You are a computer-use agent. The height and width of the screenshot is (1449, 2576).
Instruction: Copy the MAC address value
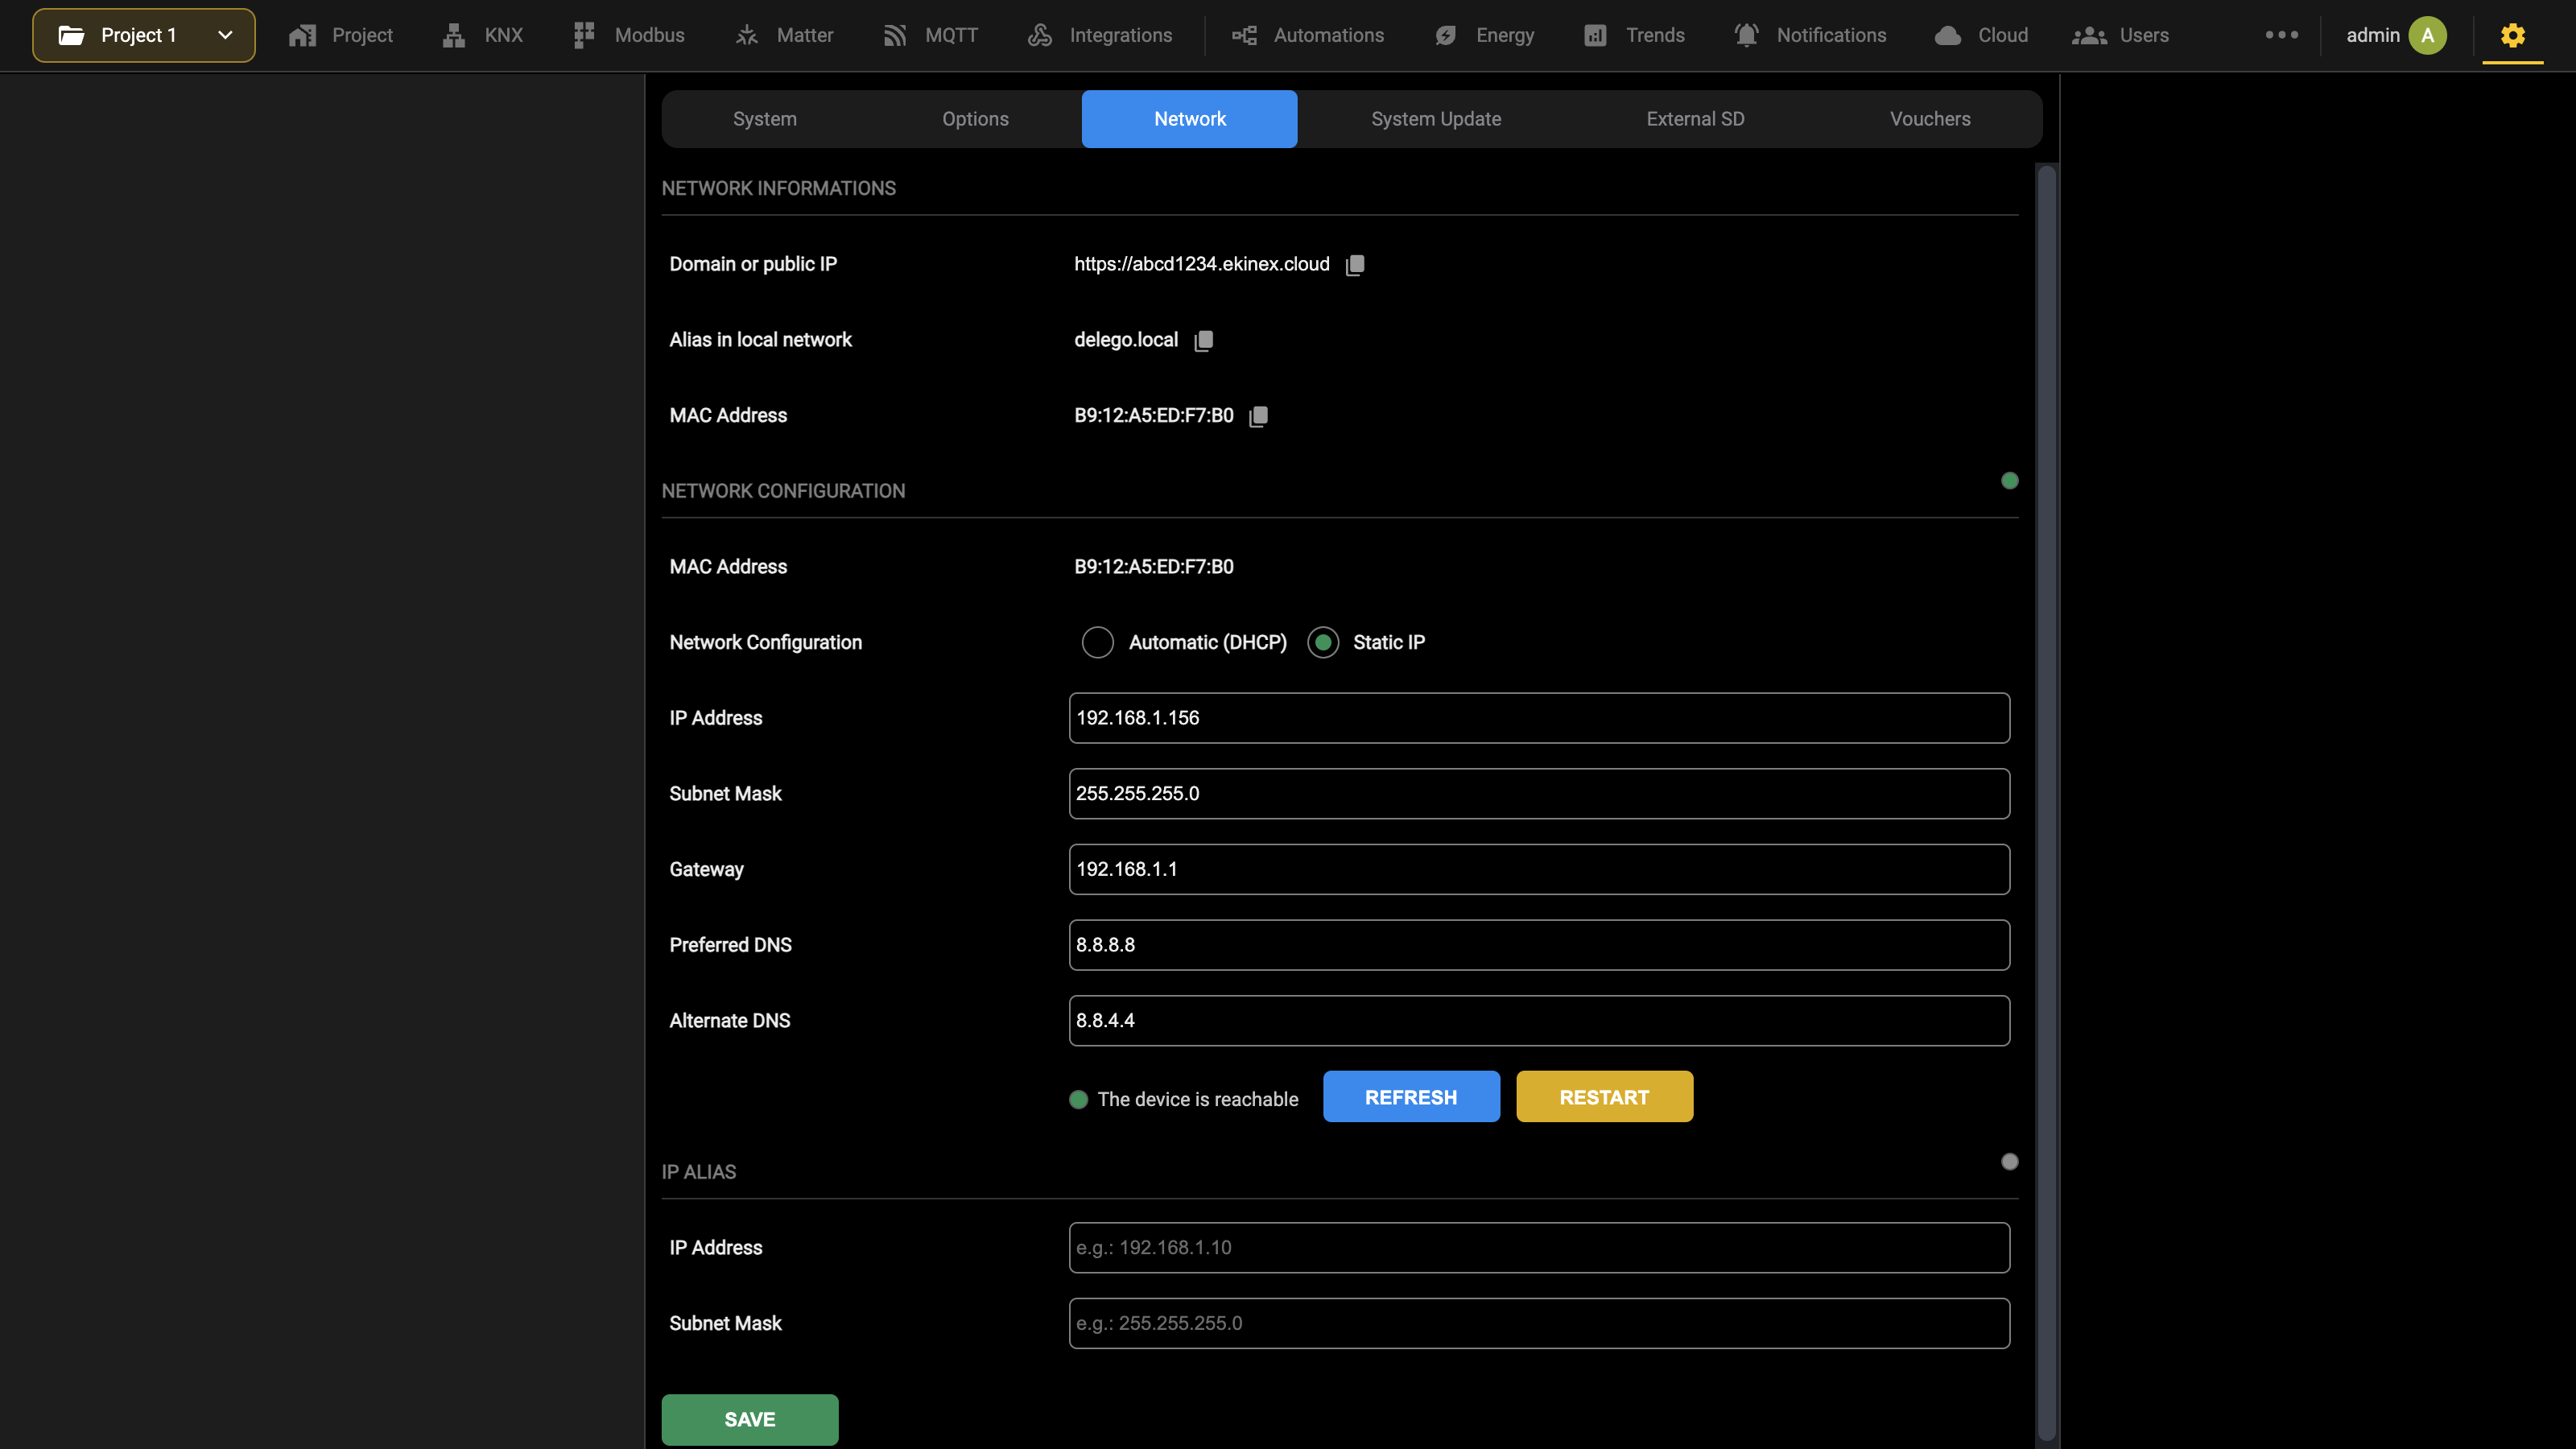tap(1259, 416)
